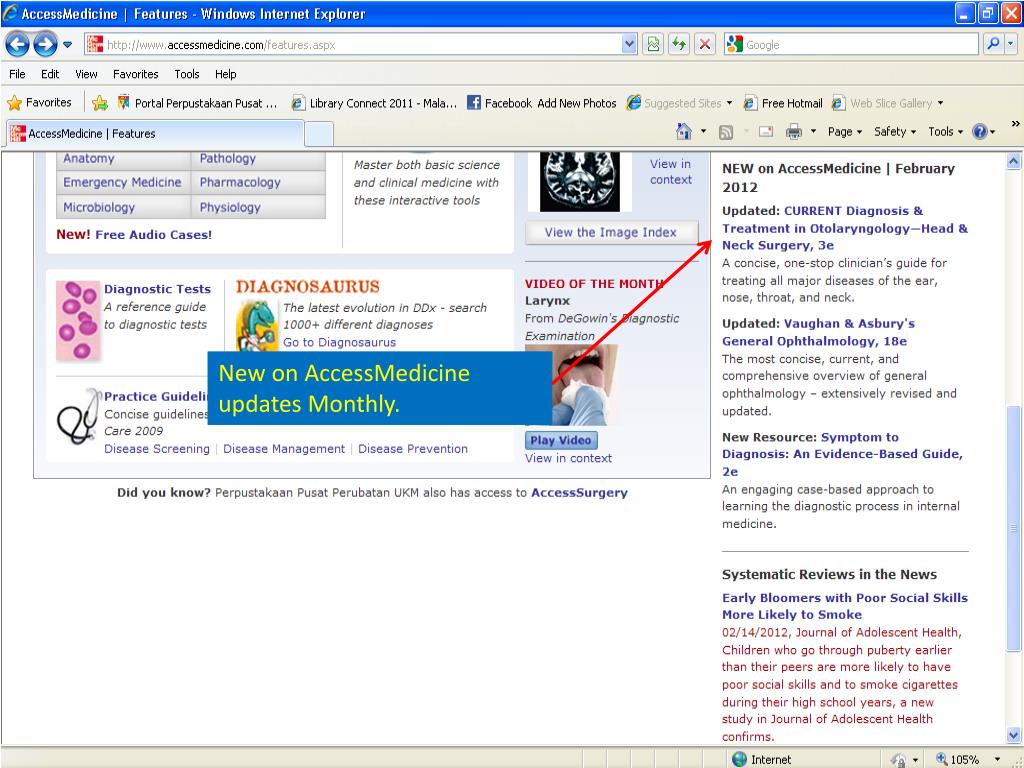Image resolution: width=1024 pixels, height=768 pixels.
Task: Open the Help menu
Action: pyautogui.click(x=225, y=74)
